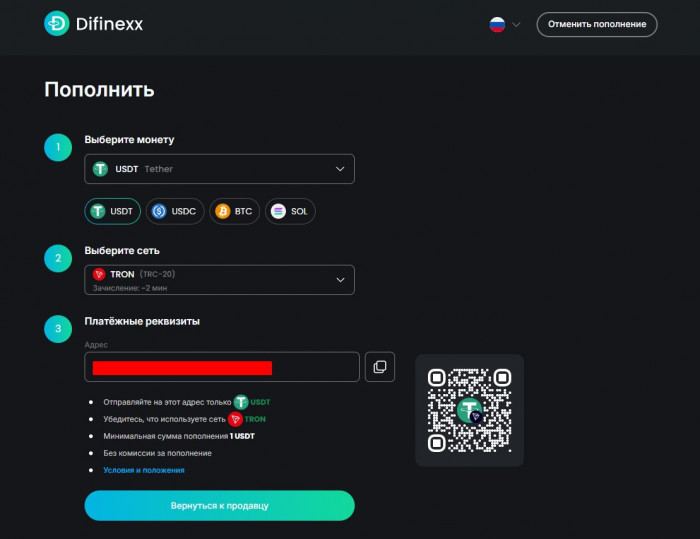Click the address input field

click(222, 367)
